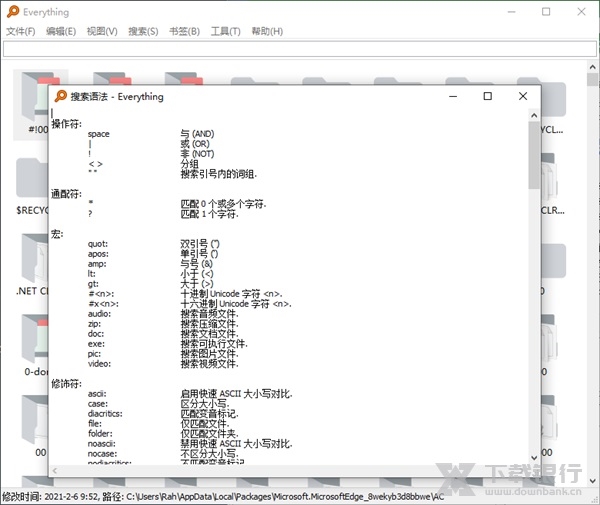Click the 'video:' macro entry
Viewport: 600px width, 505px height.
(x=99, y=363)
